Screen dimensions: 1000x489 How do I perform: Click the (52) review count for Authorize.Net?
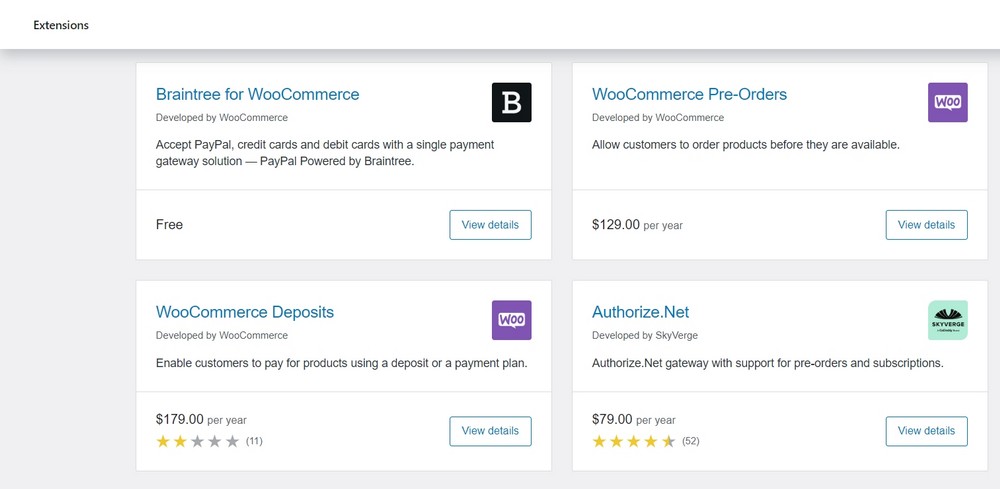click(690, 441)
